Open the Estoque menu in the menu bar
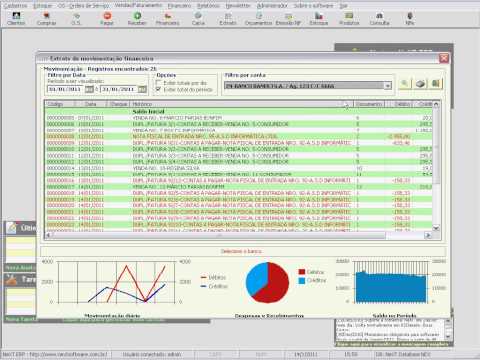480x360 pixels. [43, 6]
